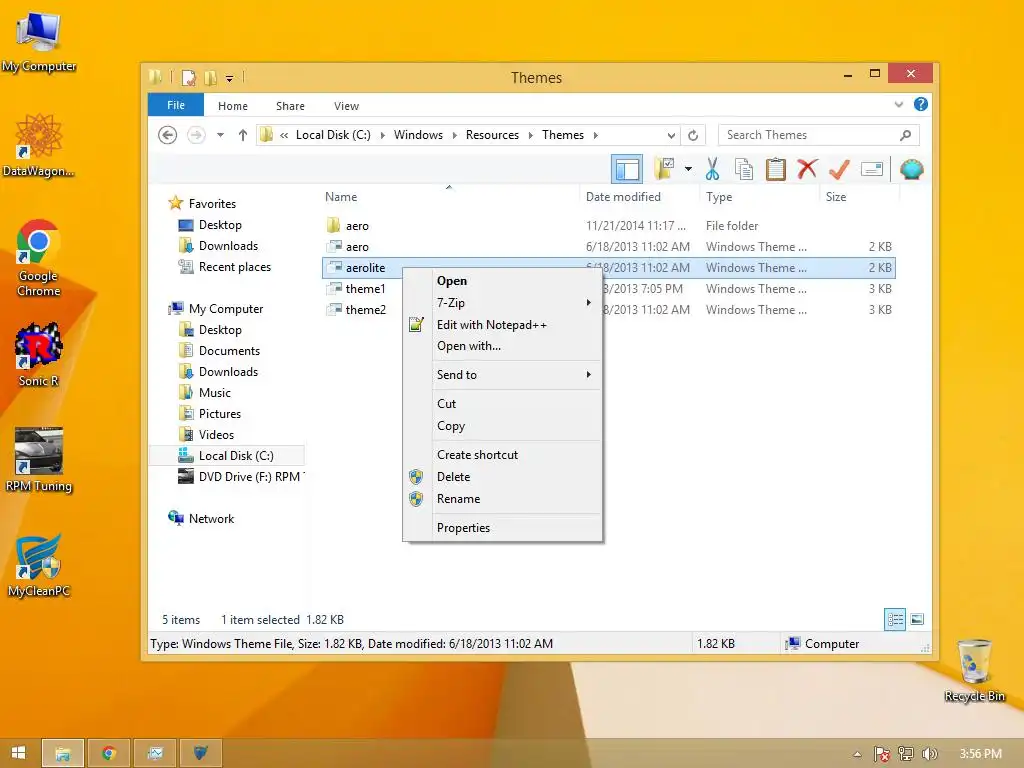
Task: Switch to the Share ribbon tab
Action: coord(290,106)
